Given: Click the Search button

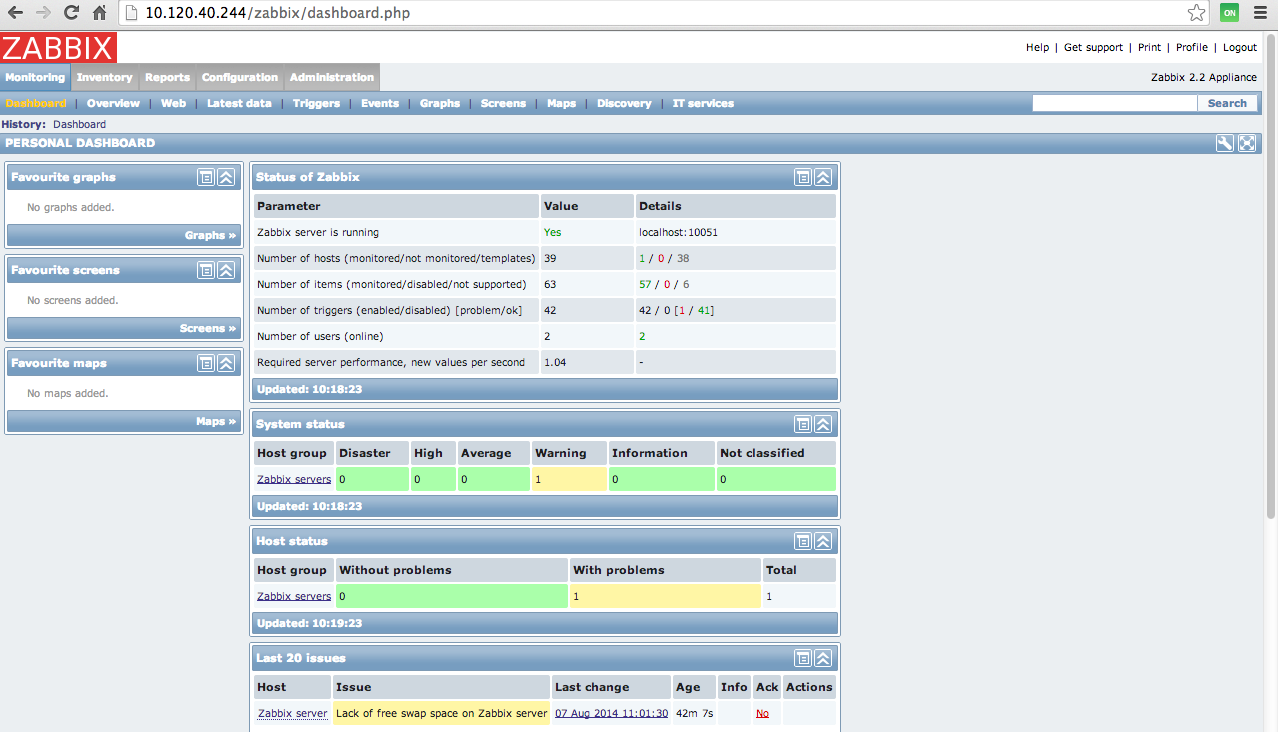Looking at the screenshot, I should point(1227,103).
